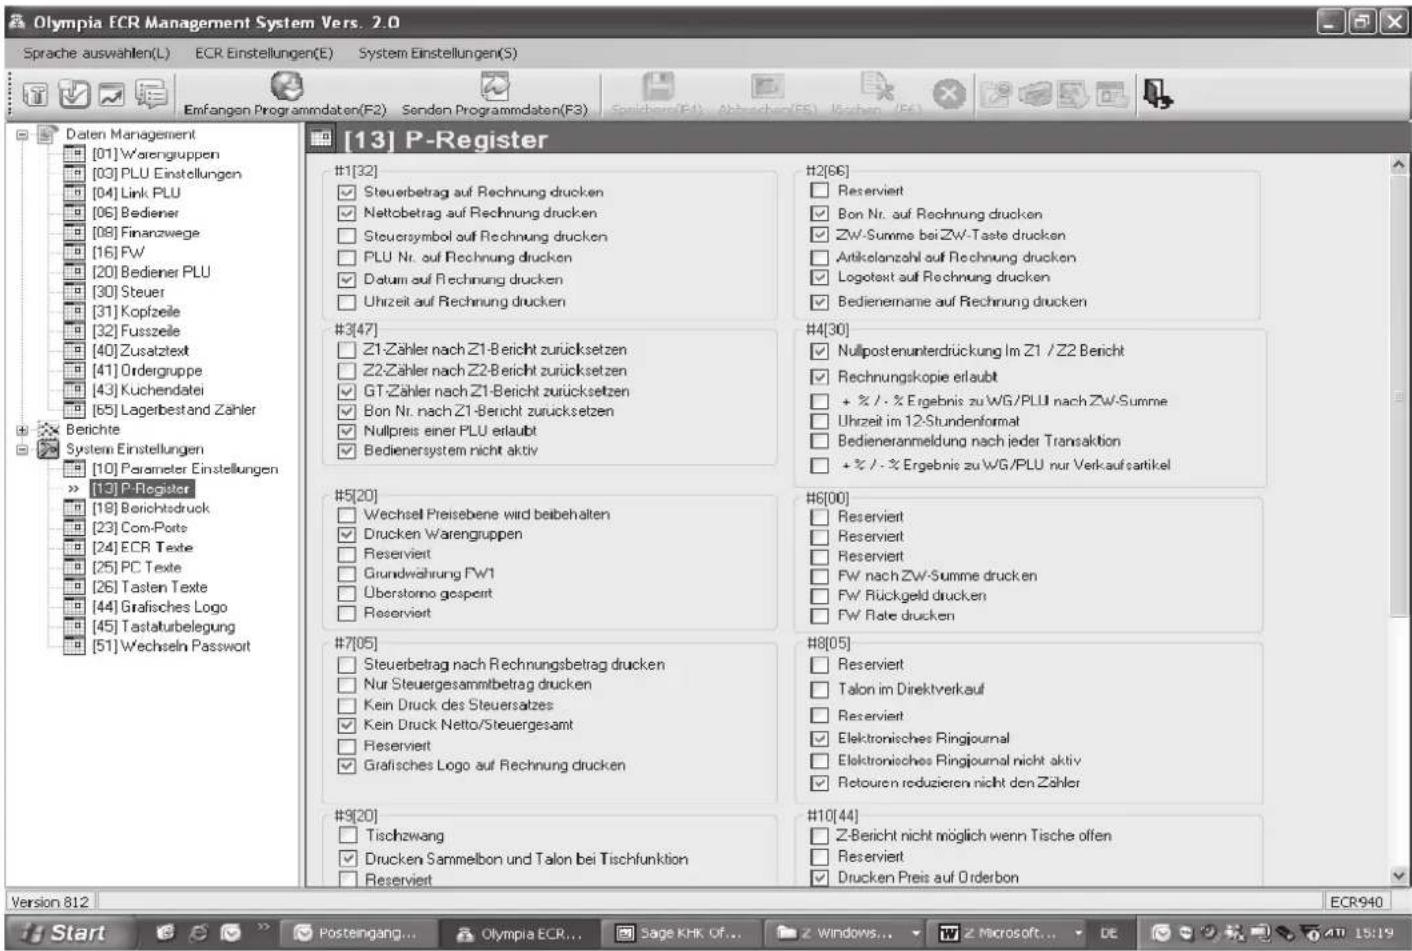1412x951 pixels.
Task: Check Artikelanzahl auf Rechnung drucken
Action: [x=820, y=258]
